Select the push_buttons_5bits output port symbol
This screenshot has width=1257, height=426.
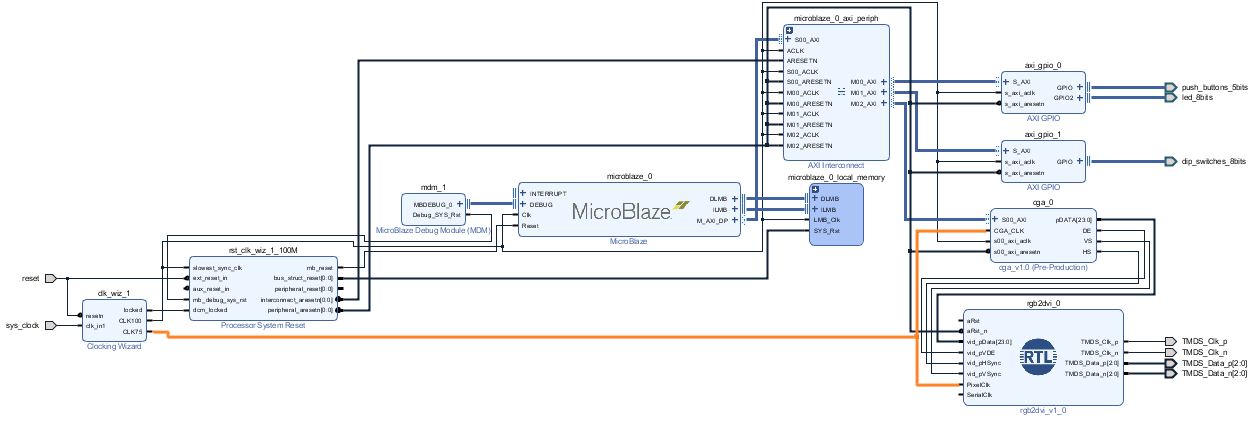tap(1171, 87)
